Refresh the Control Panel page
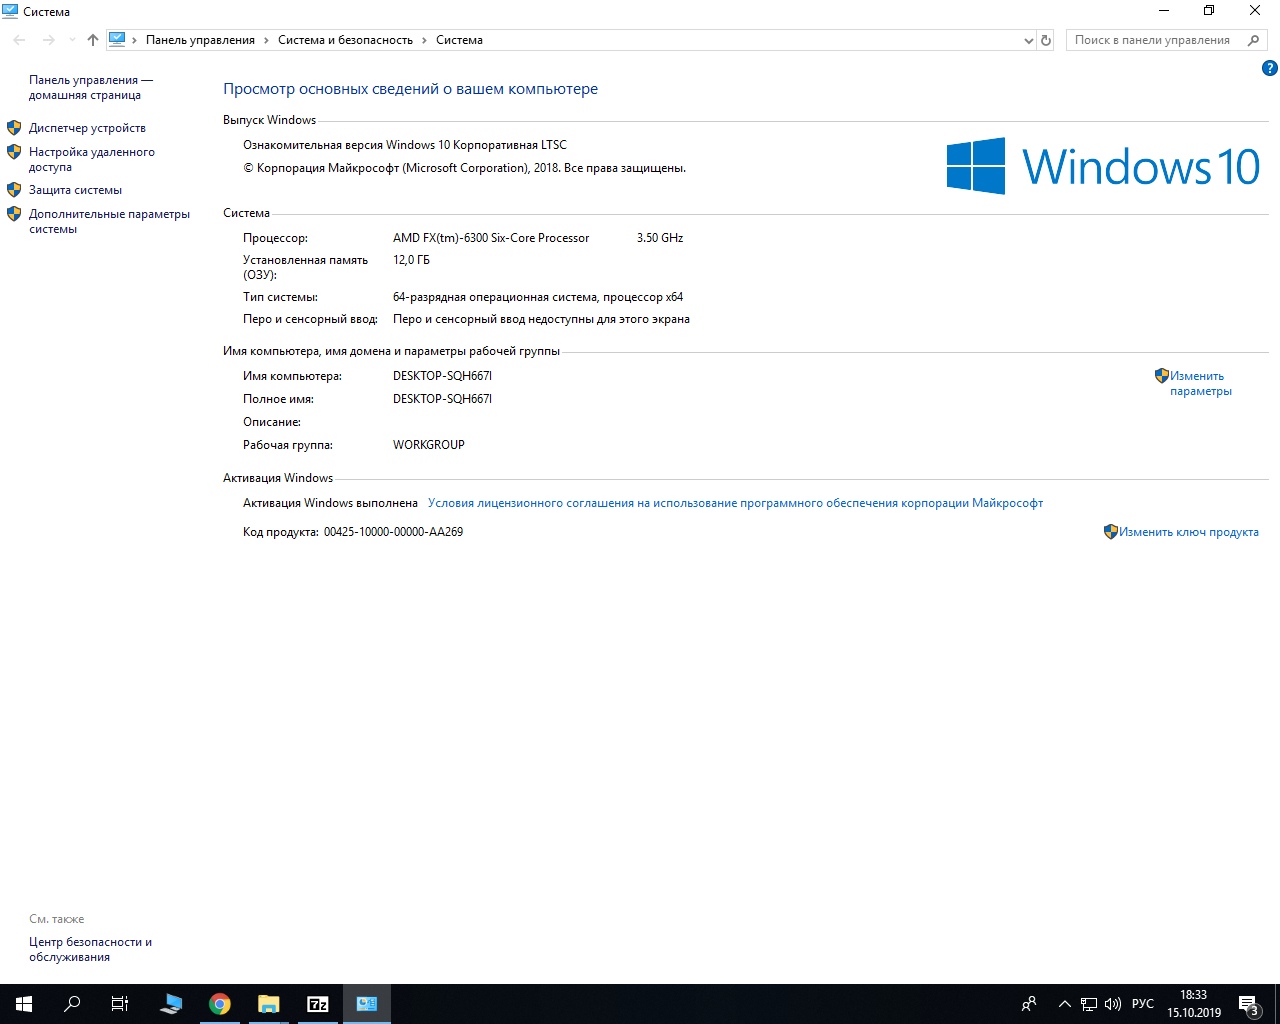1280x1024 pixels. coord(1046,40)
